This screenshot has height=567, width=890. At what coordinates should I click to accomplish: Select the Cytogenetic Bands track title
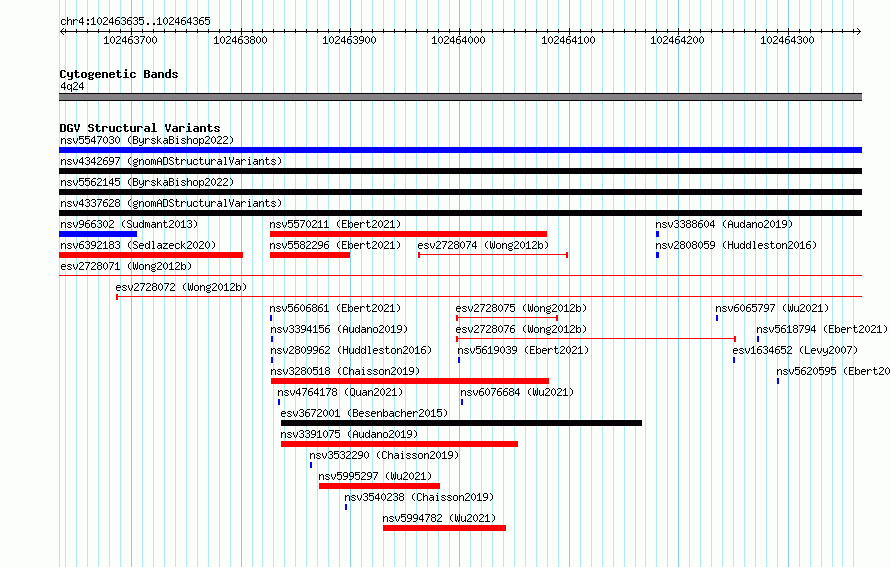pyautogui.click(x=119, y=74)
